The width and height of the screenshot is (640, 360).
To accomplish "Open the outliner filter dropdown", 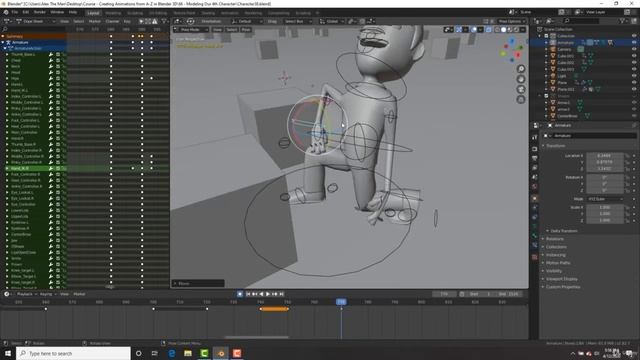I will click(624, 20).
